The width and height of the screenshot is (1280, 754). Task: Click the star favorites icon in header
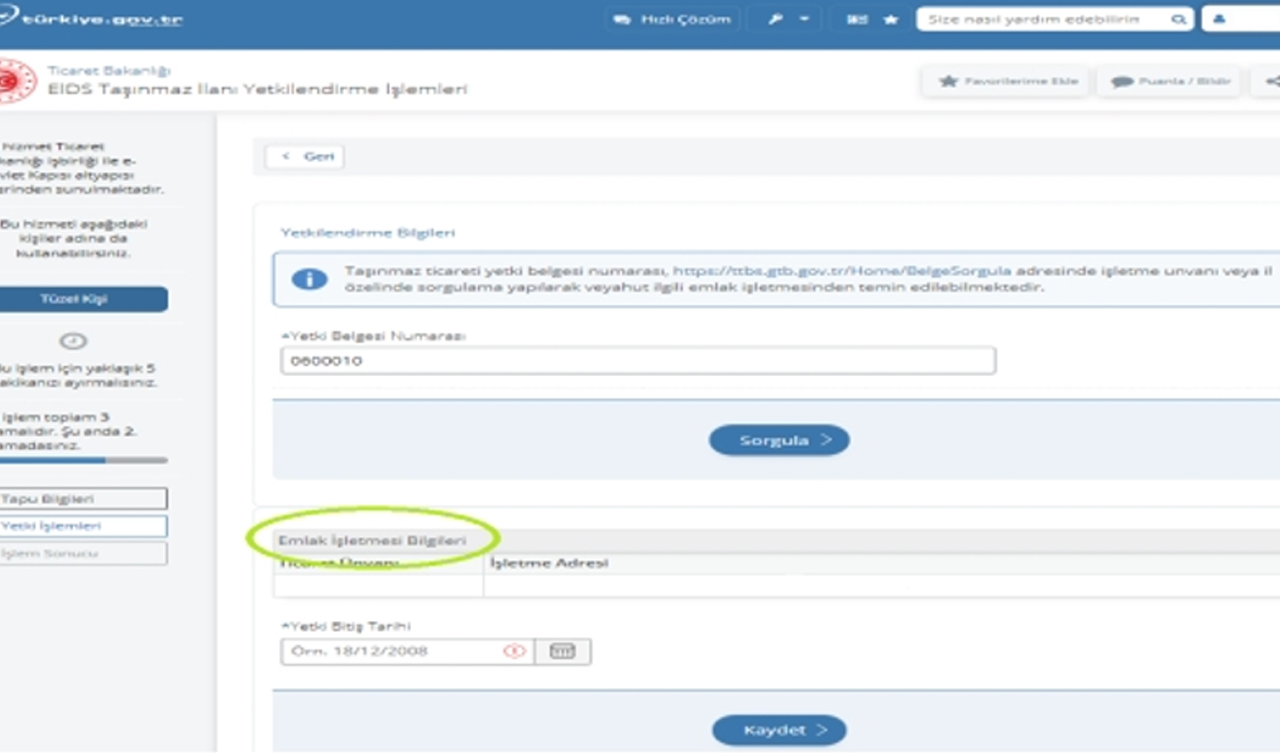(890, 20)
